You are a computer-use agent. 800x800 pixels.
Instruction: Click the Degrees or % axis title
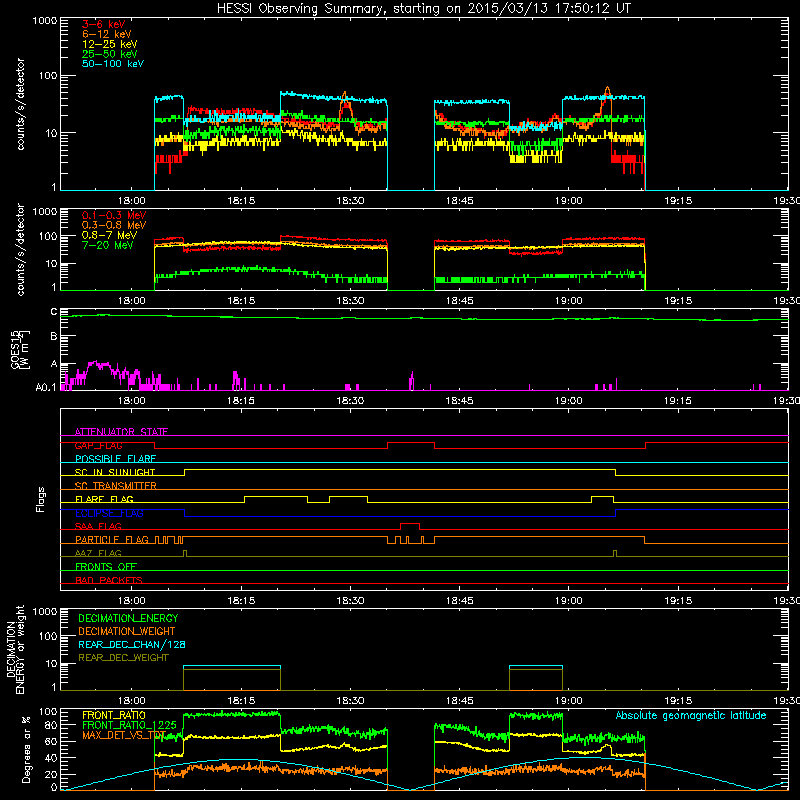[26, 749]
